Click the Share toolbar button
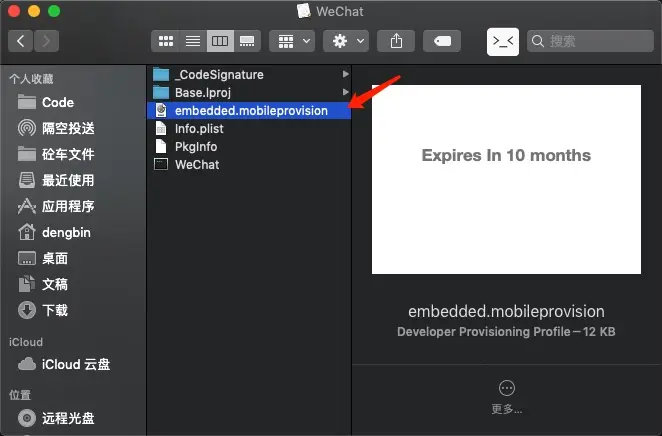This screenshot has width=662, height=436. (x=396, y=41)
